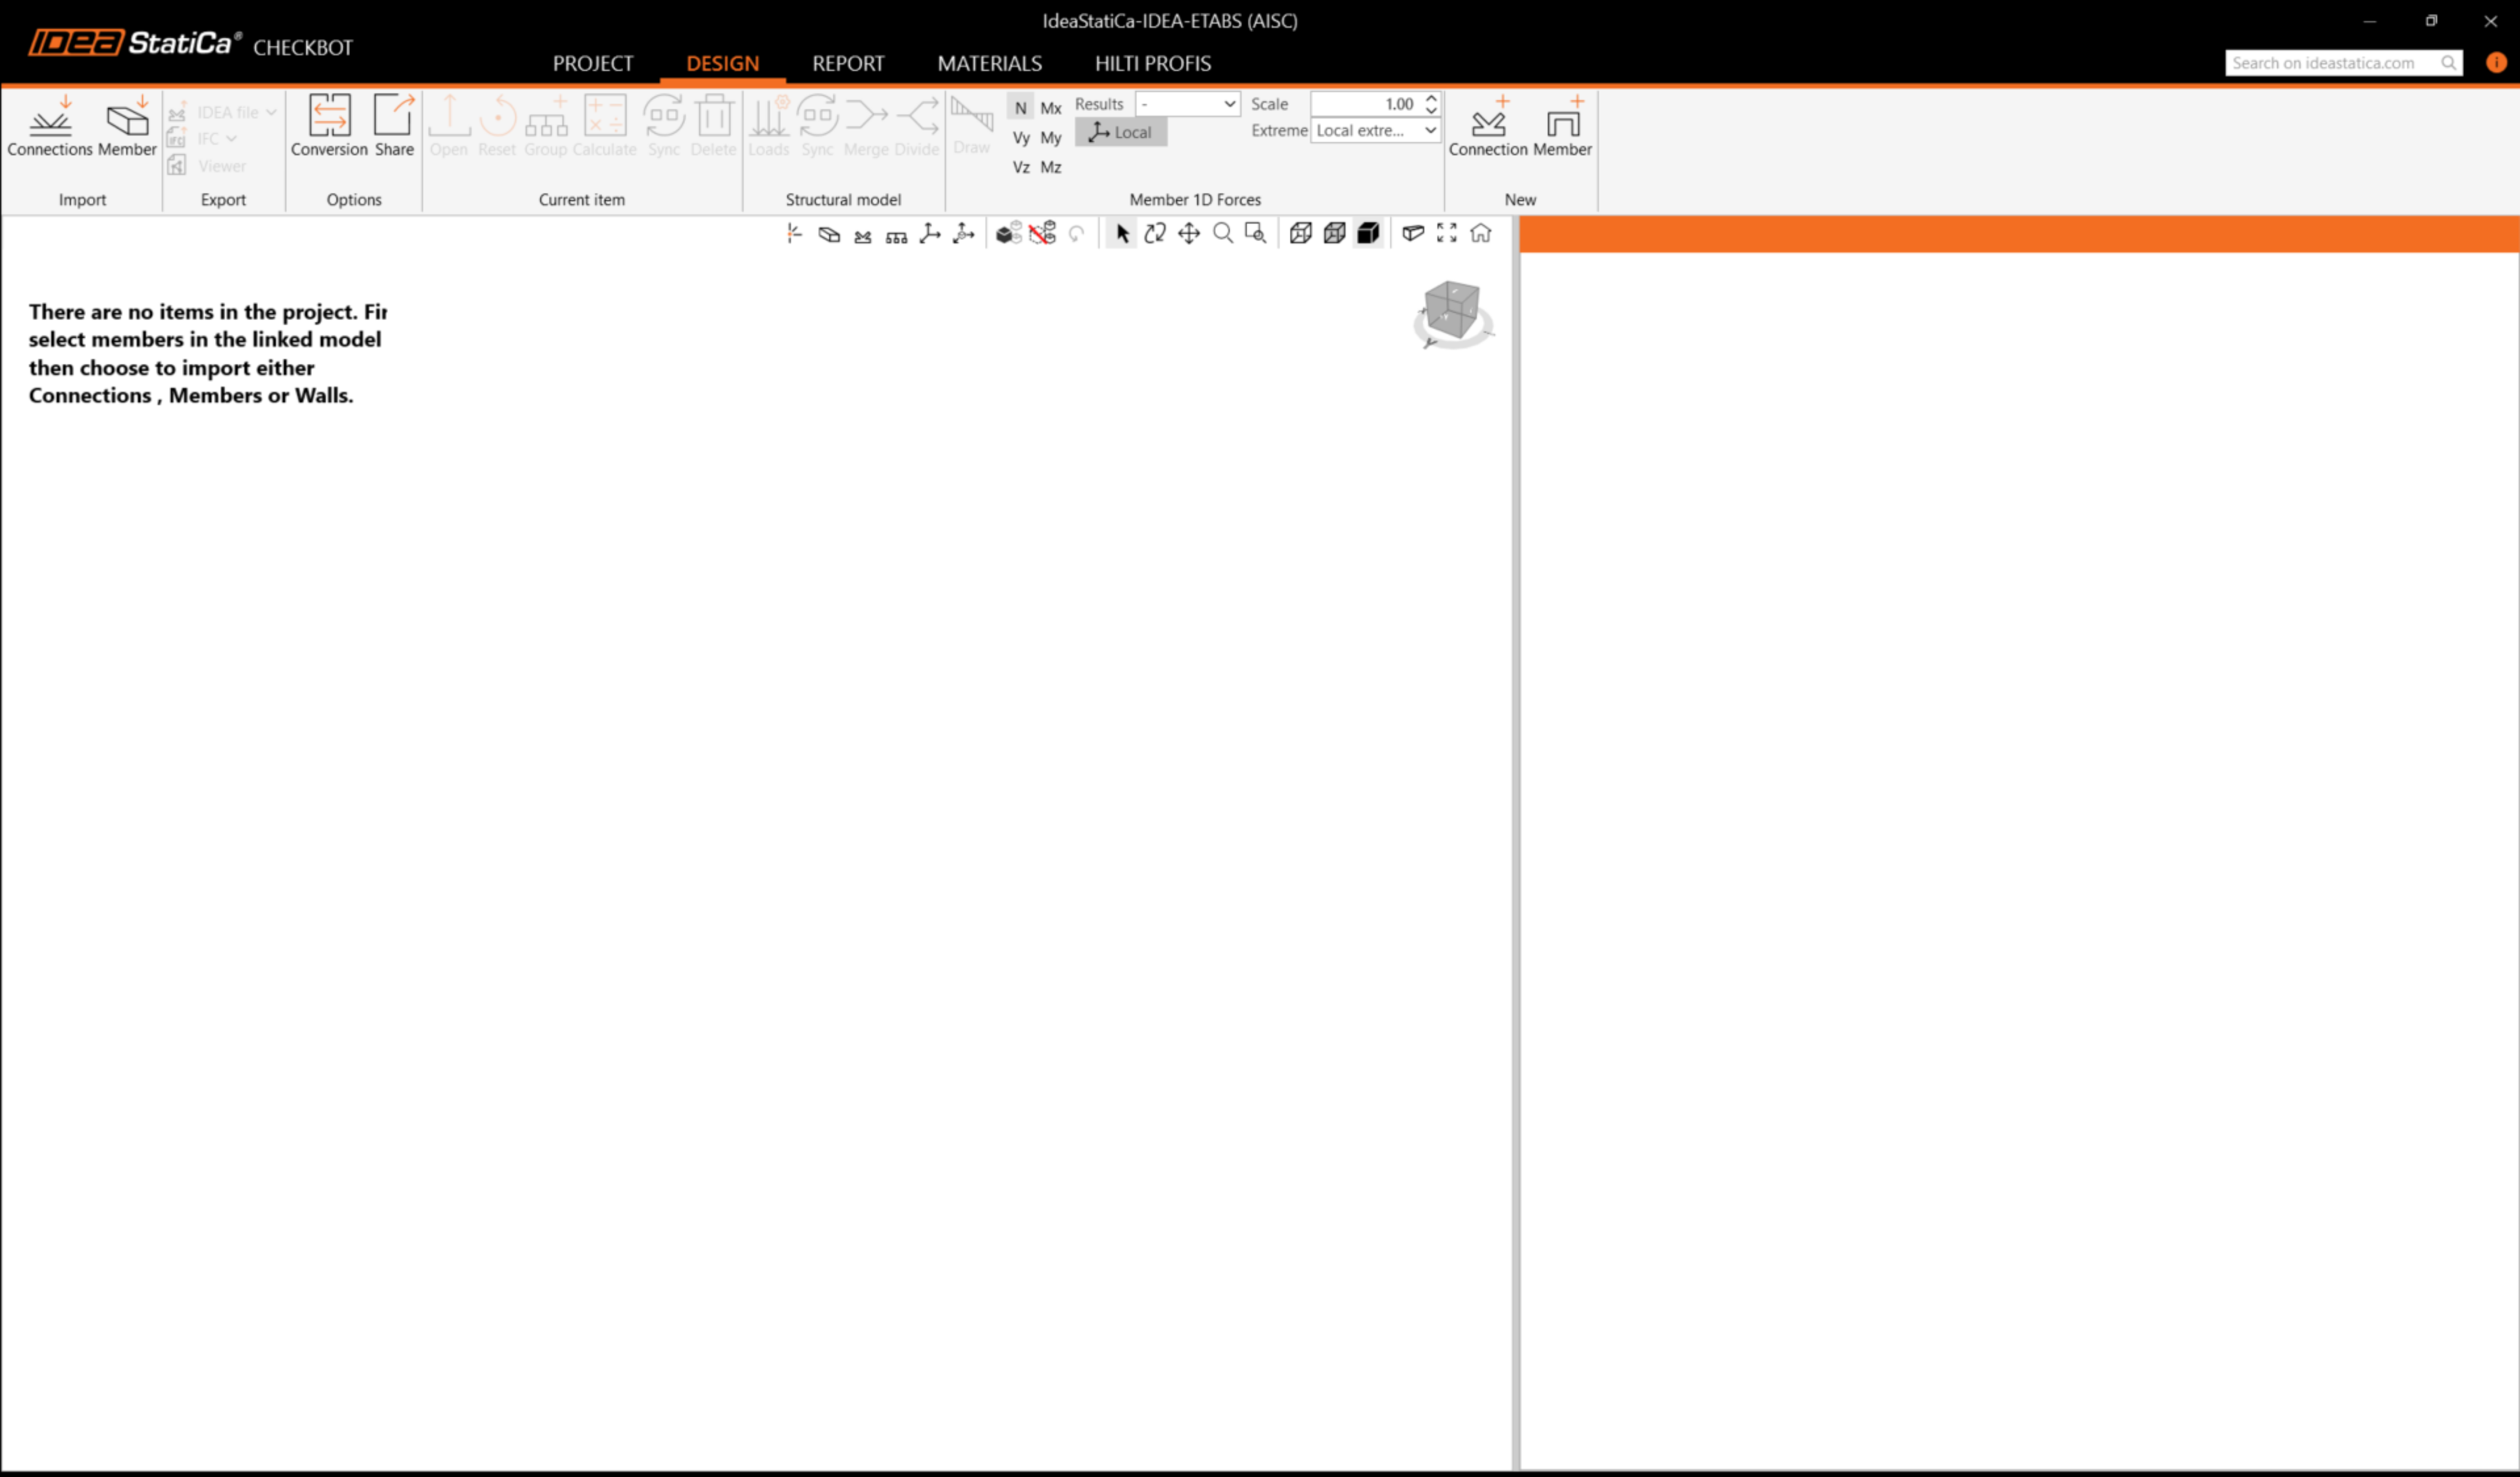
Task: Click the Share icon
Action: point(394,125)
